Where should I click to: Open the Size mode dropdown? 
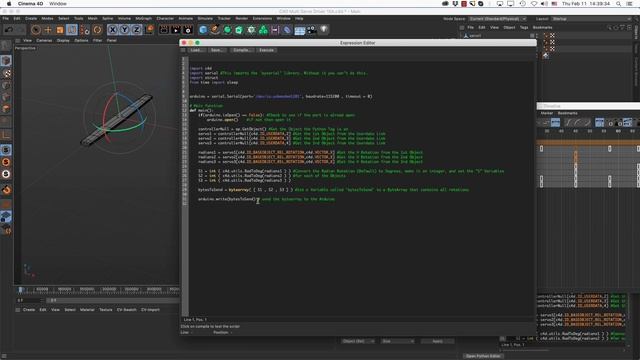[x=398, y=341]
